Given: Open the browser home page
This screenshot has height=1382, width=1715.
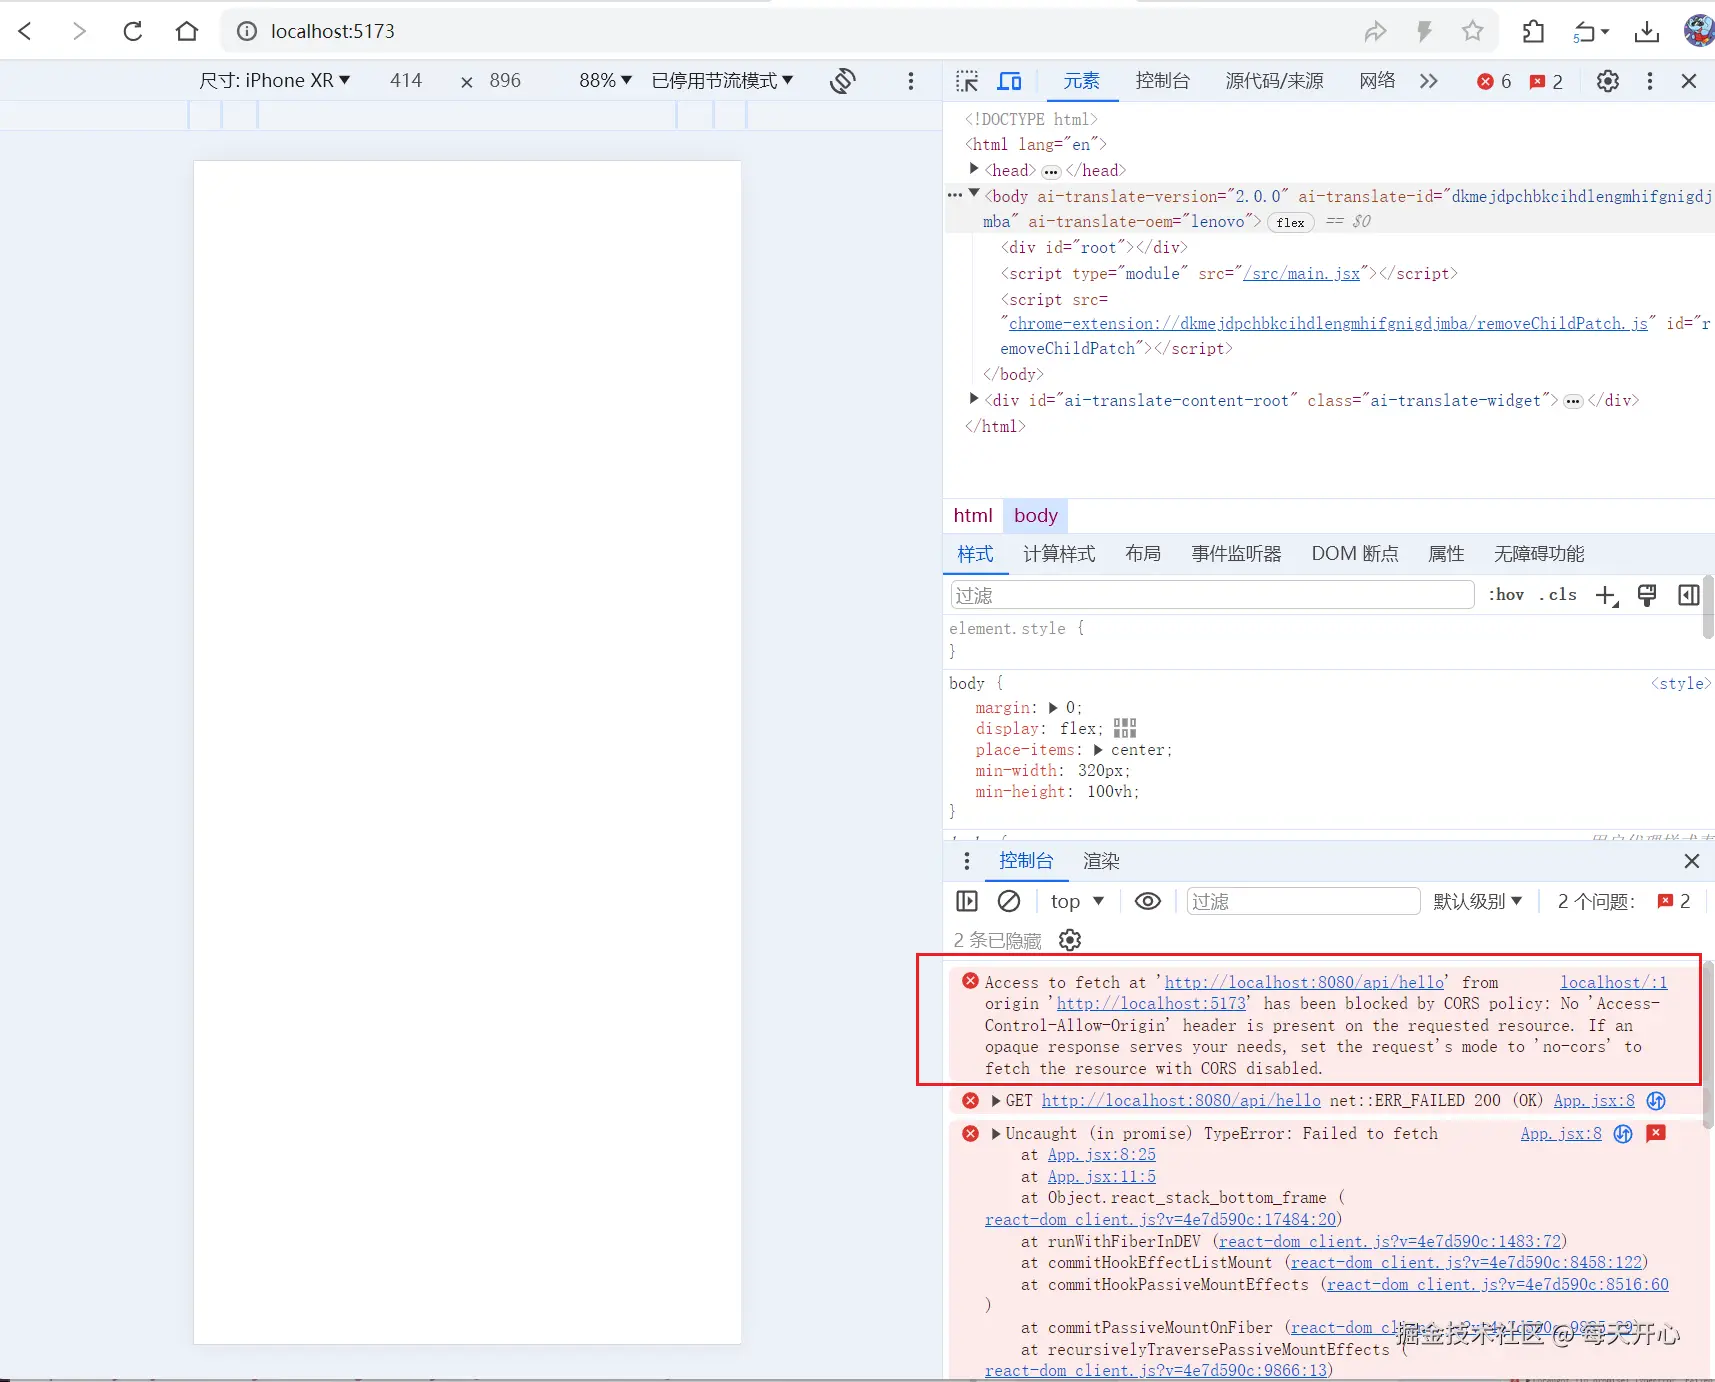Looking at the screenshot, I should [x=187, y=31].
